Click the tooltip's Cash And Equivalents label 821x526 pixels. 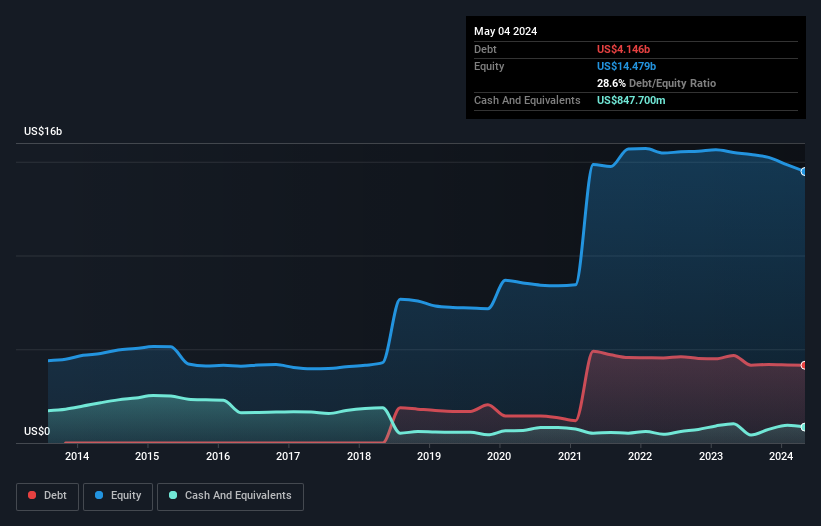[x=527, y=100]
